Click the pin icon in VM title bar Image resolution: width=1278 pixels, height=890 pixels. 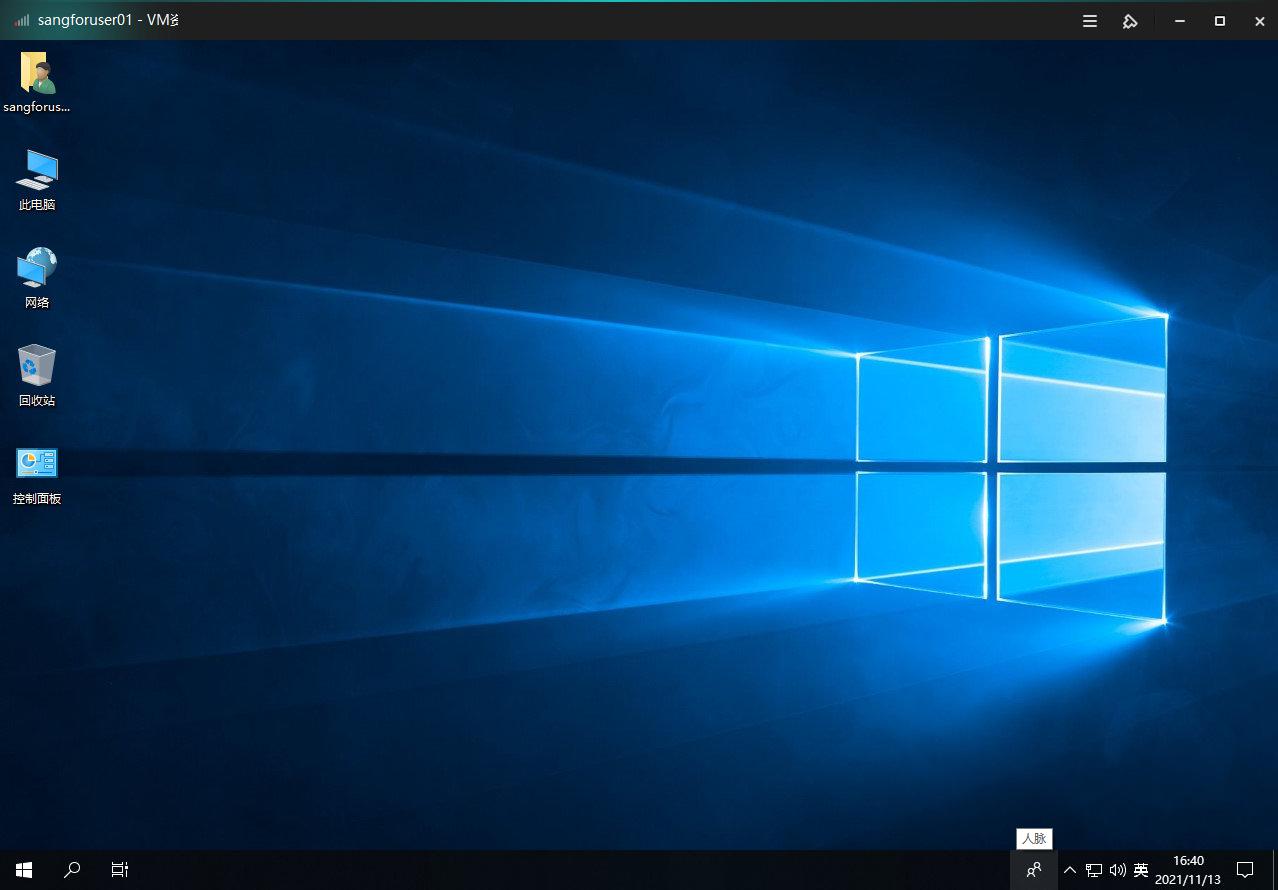coord(1130,21)
